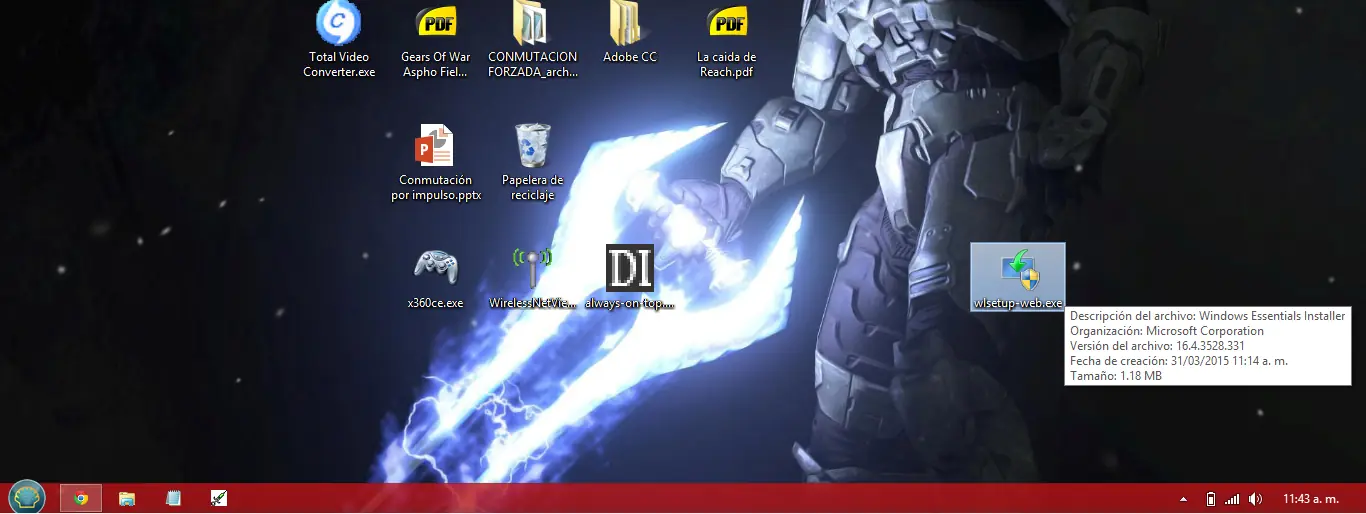Open the Start menu shell button
Image resolution: width=1366 pixels, height=514 pixels.
pos(27,497)
